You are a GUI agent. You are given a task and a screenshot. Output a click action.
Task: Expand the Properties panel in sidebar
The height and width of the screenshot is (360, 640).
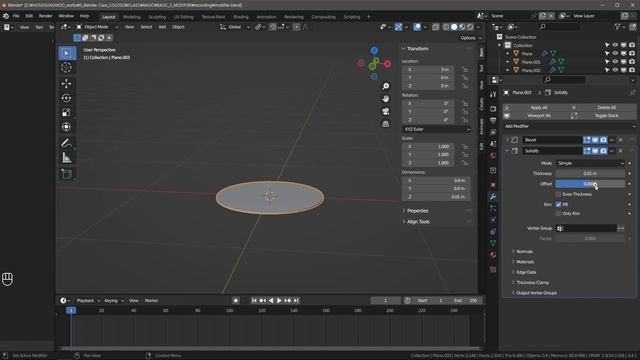point(417,211)
